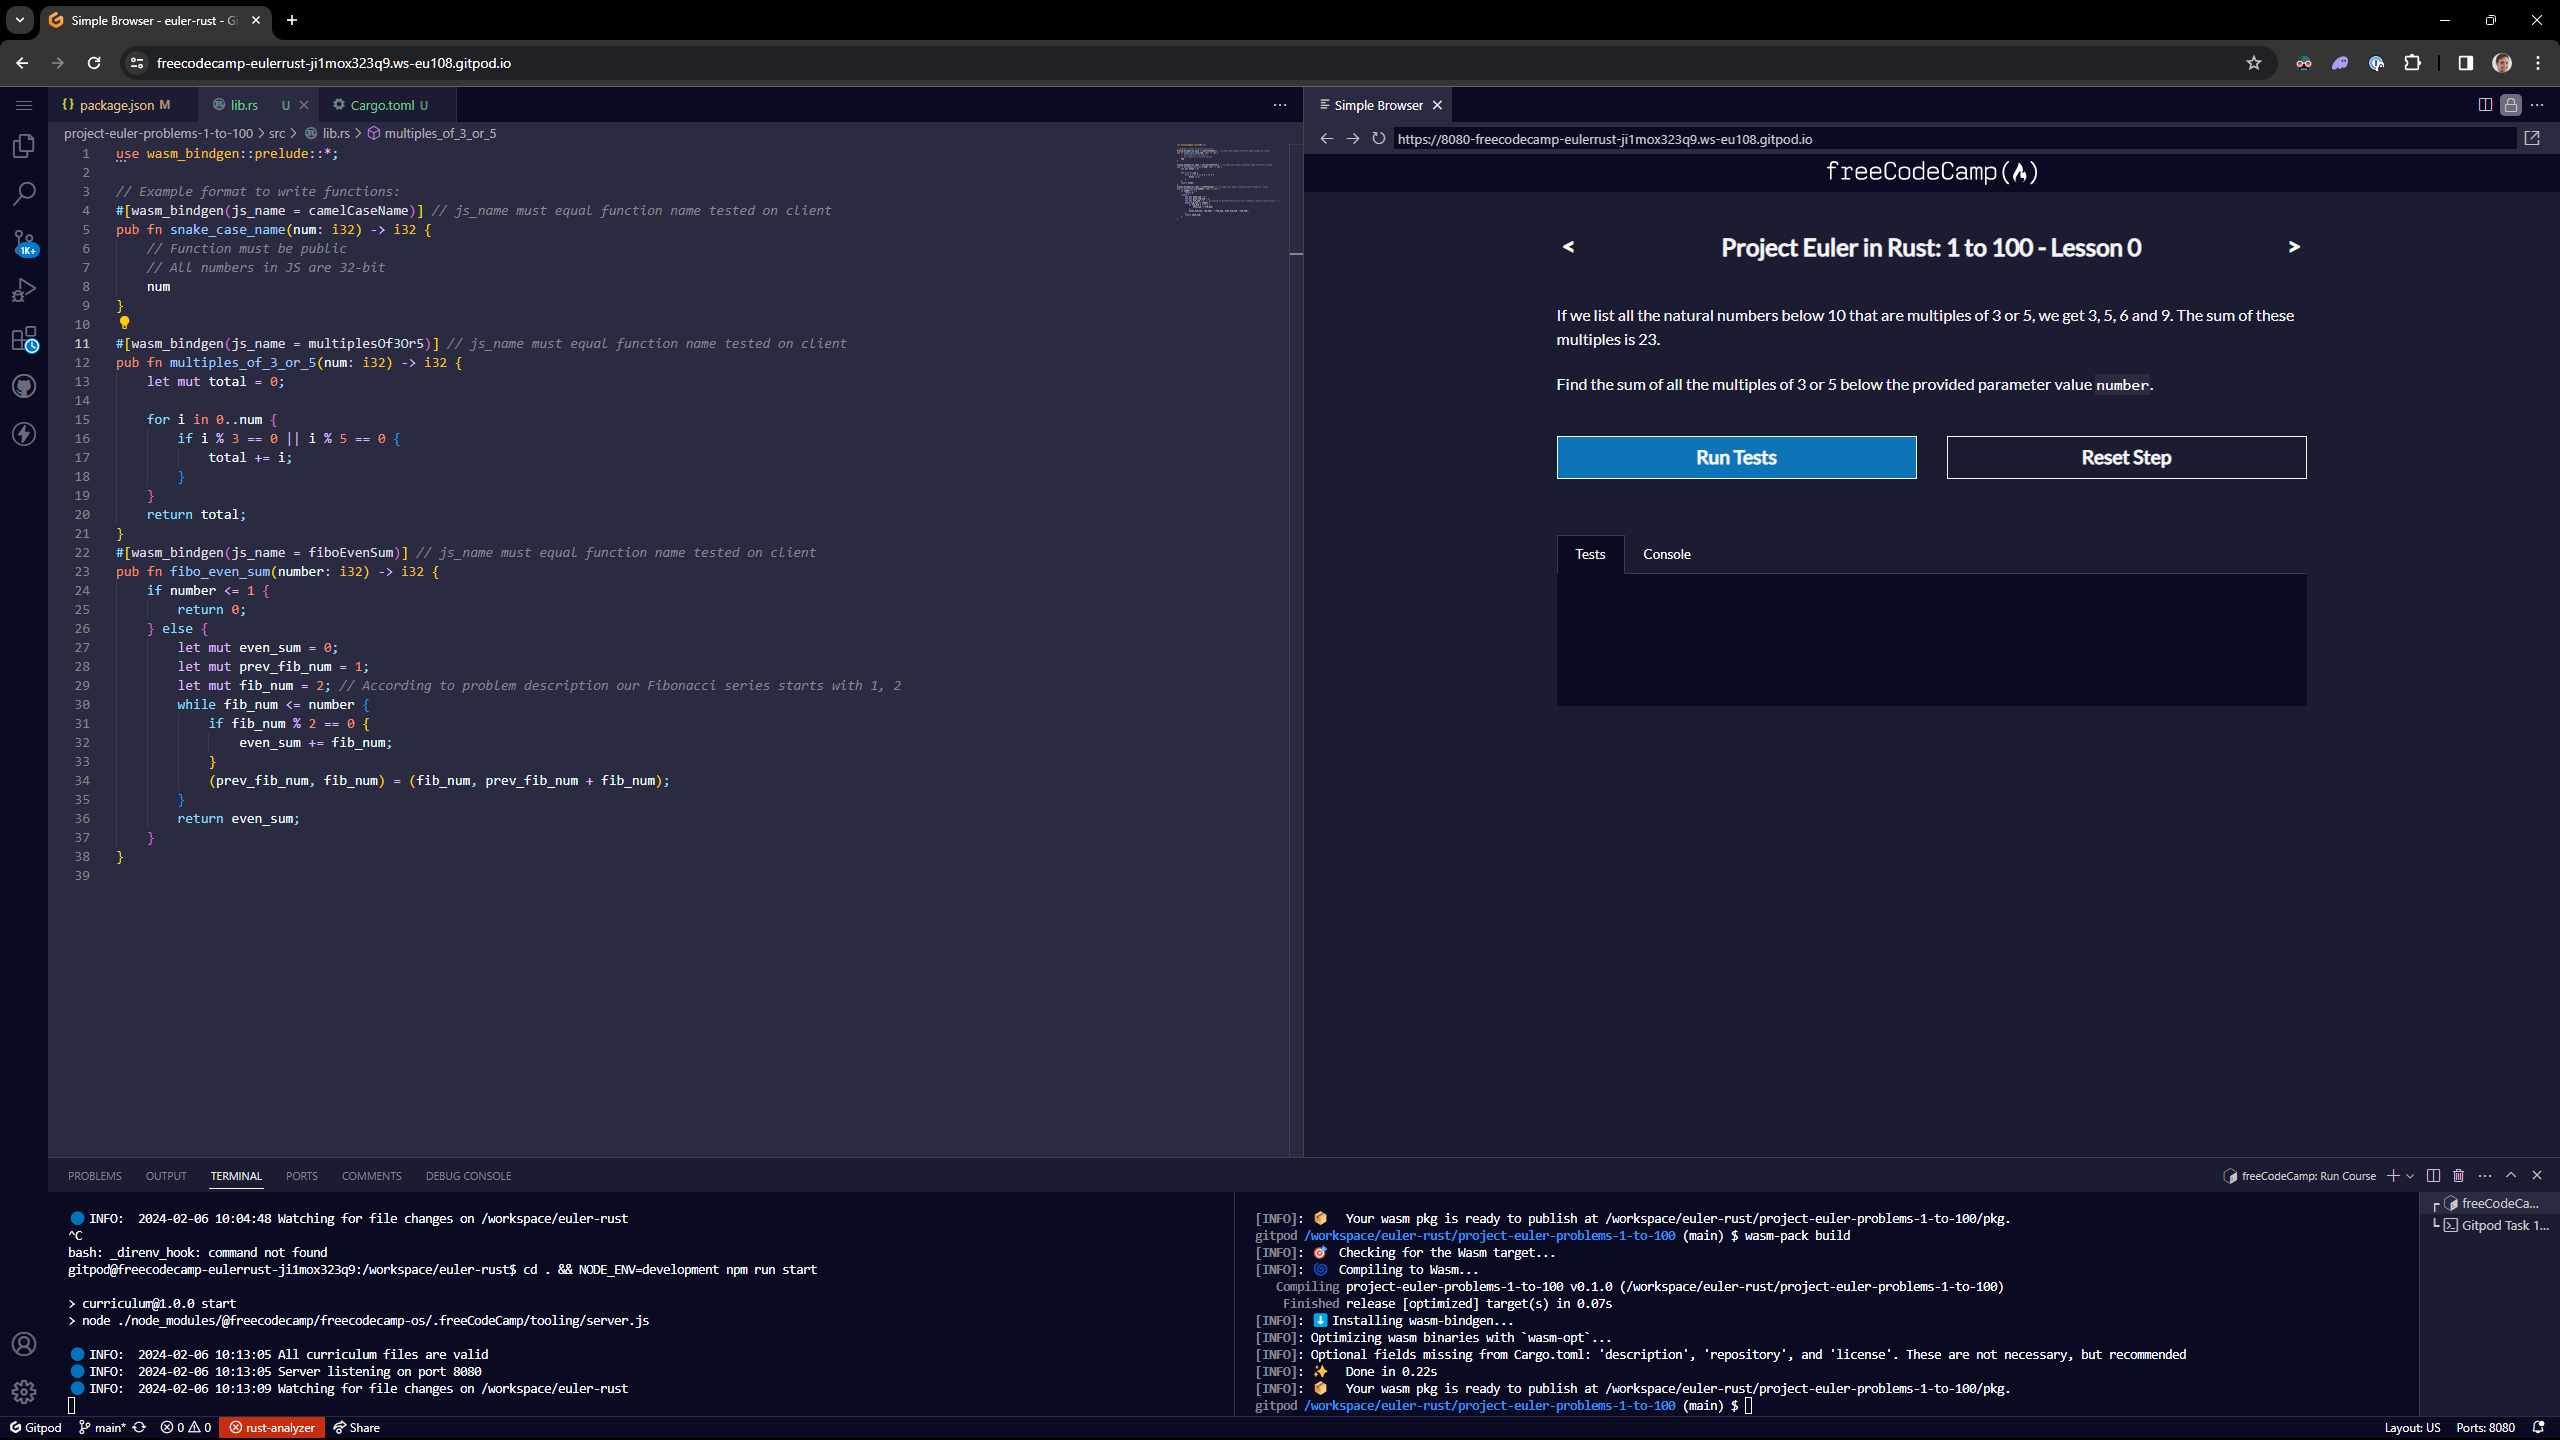Click the Explorer sidebar icon
This screenshot has height=1440, width=2560.
[26, 144]
